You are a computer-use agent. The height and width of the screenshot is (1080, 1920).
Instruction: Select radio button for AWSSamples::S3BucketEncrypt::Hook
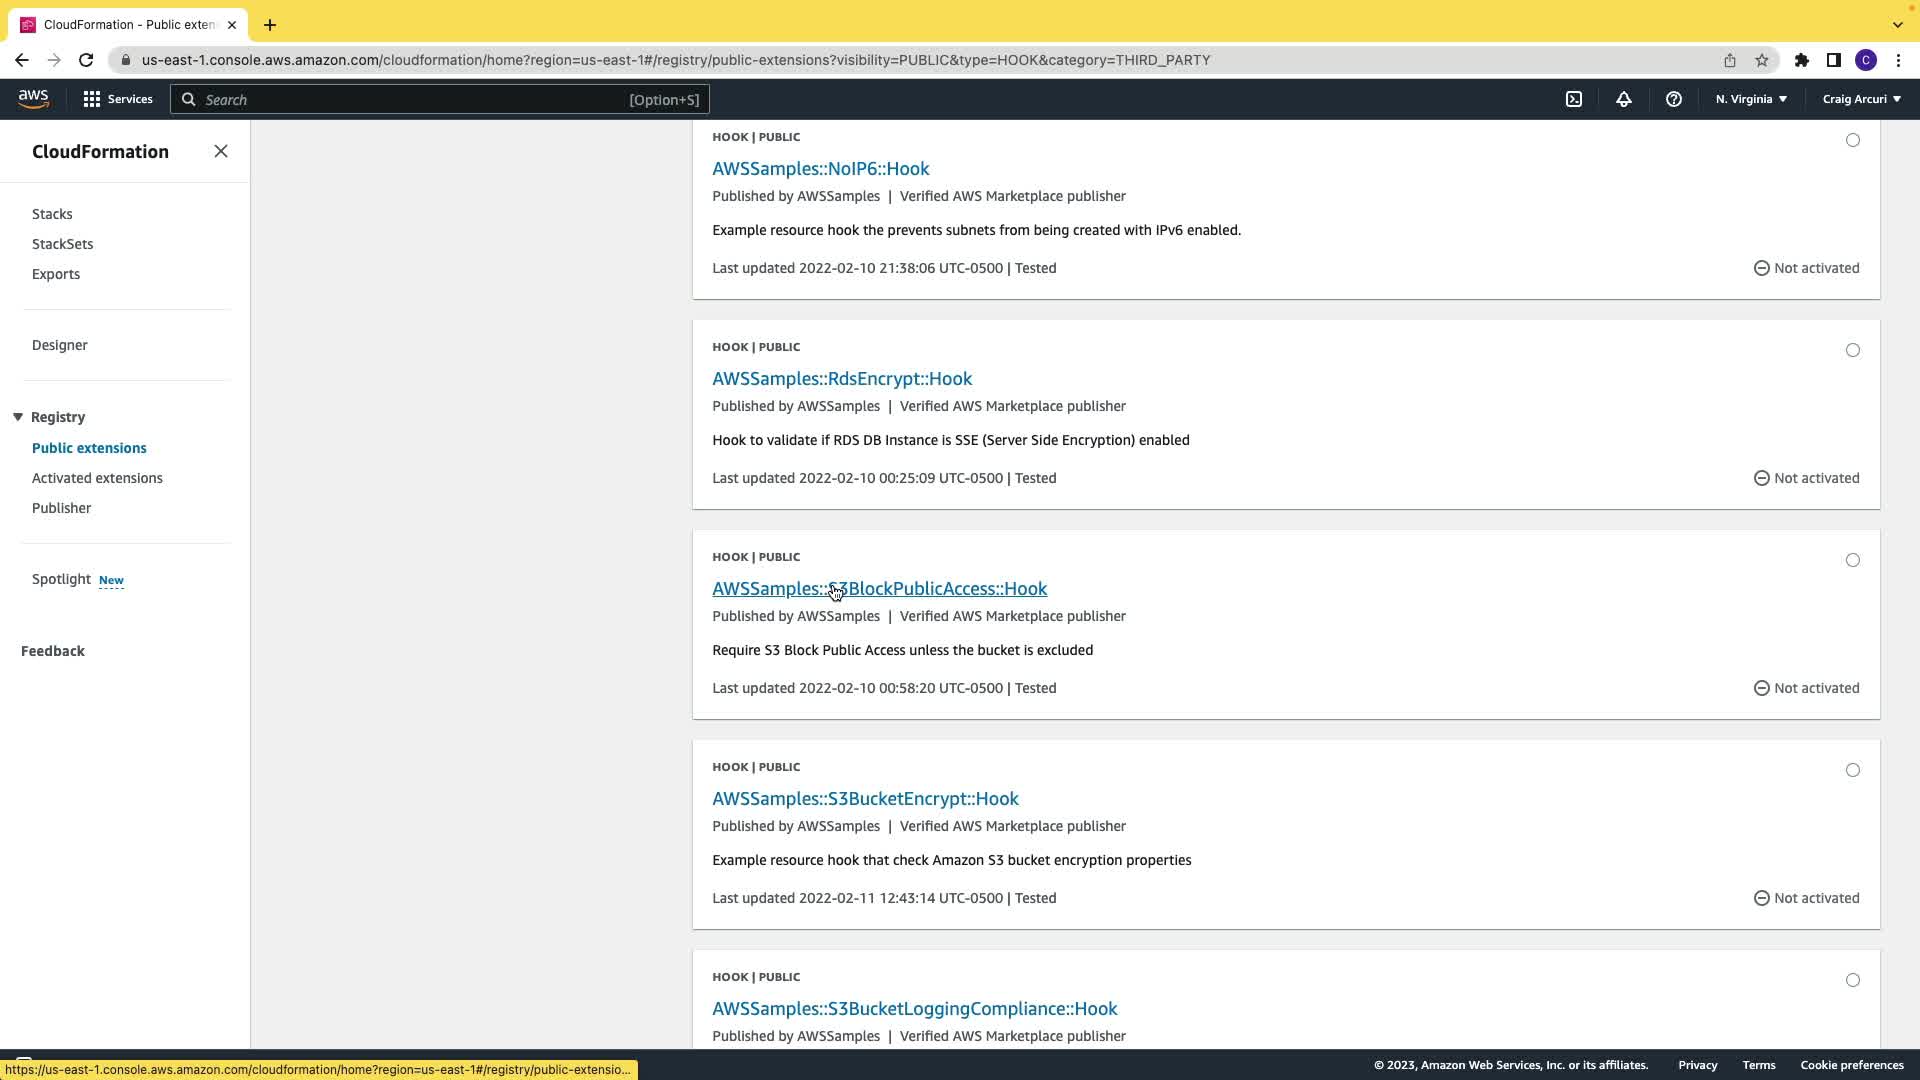pyautogui.click(x=1853, y=770)
